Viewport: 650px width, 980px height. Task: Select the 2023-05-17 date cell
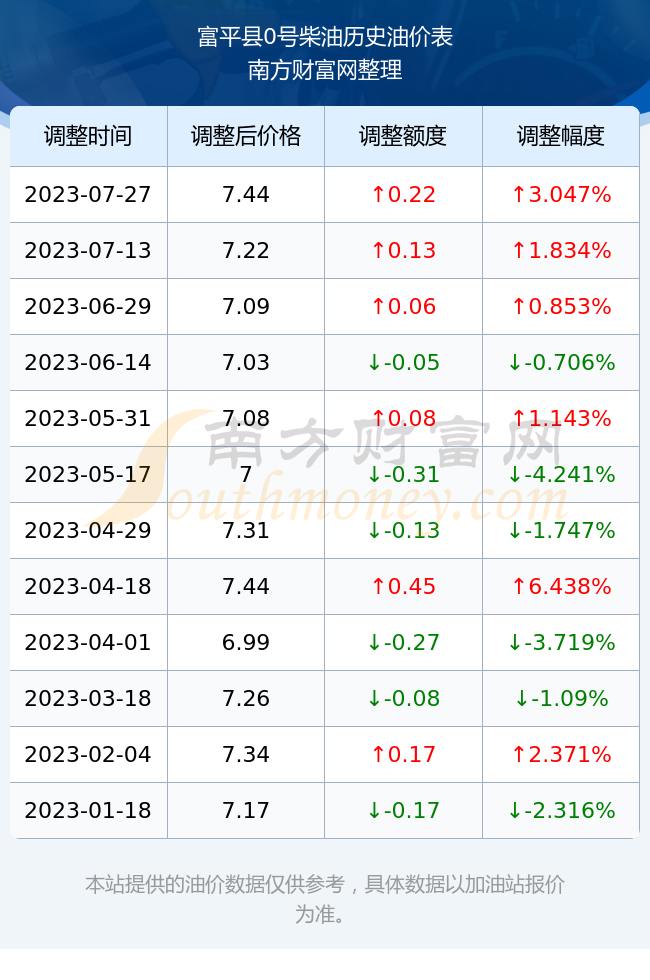[x=88, y=474]
